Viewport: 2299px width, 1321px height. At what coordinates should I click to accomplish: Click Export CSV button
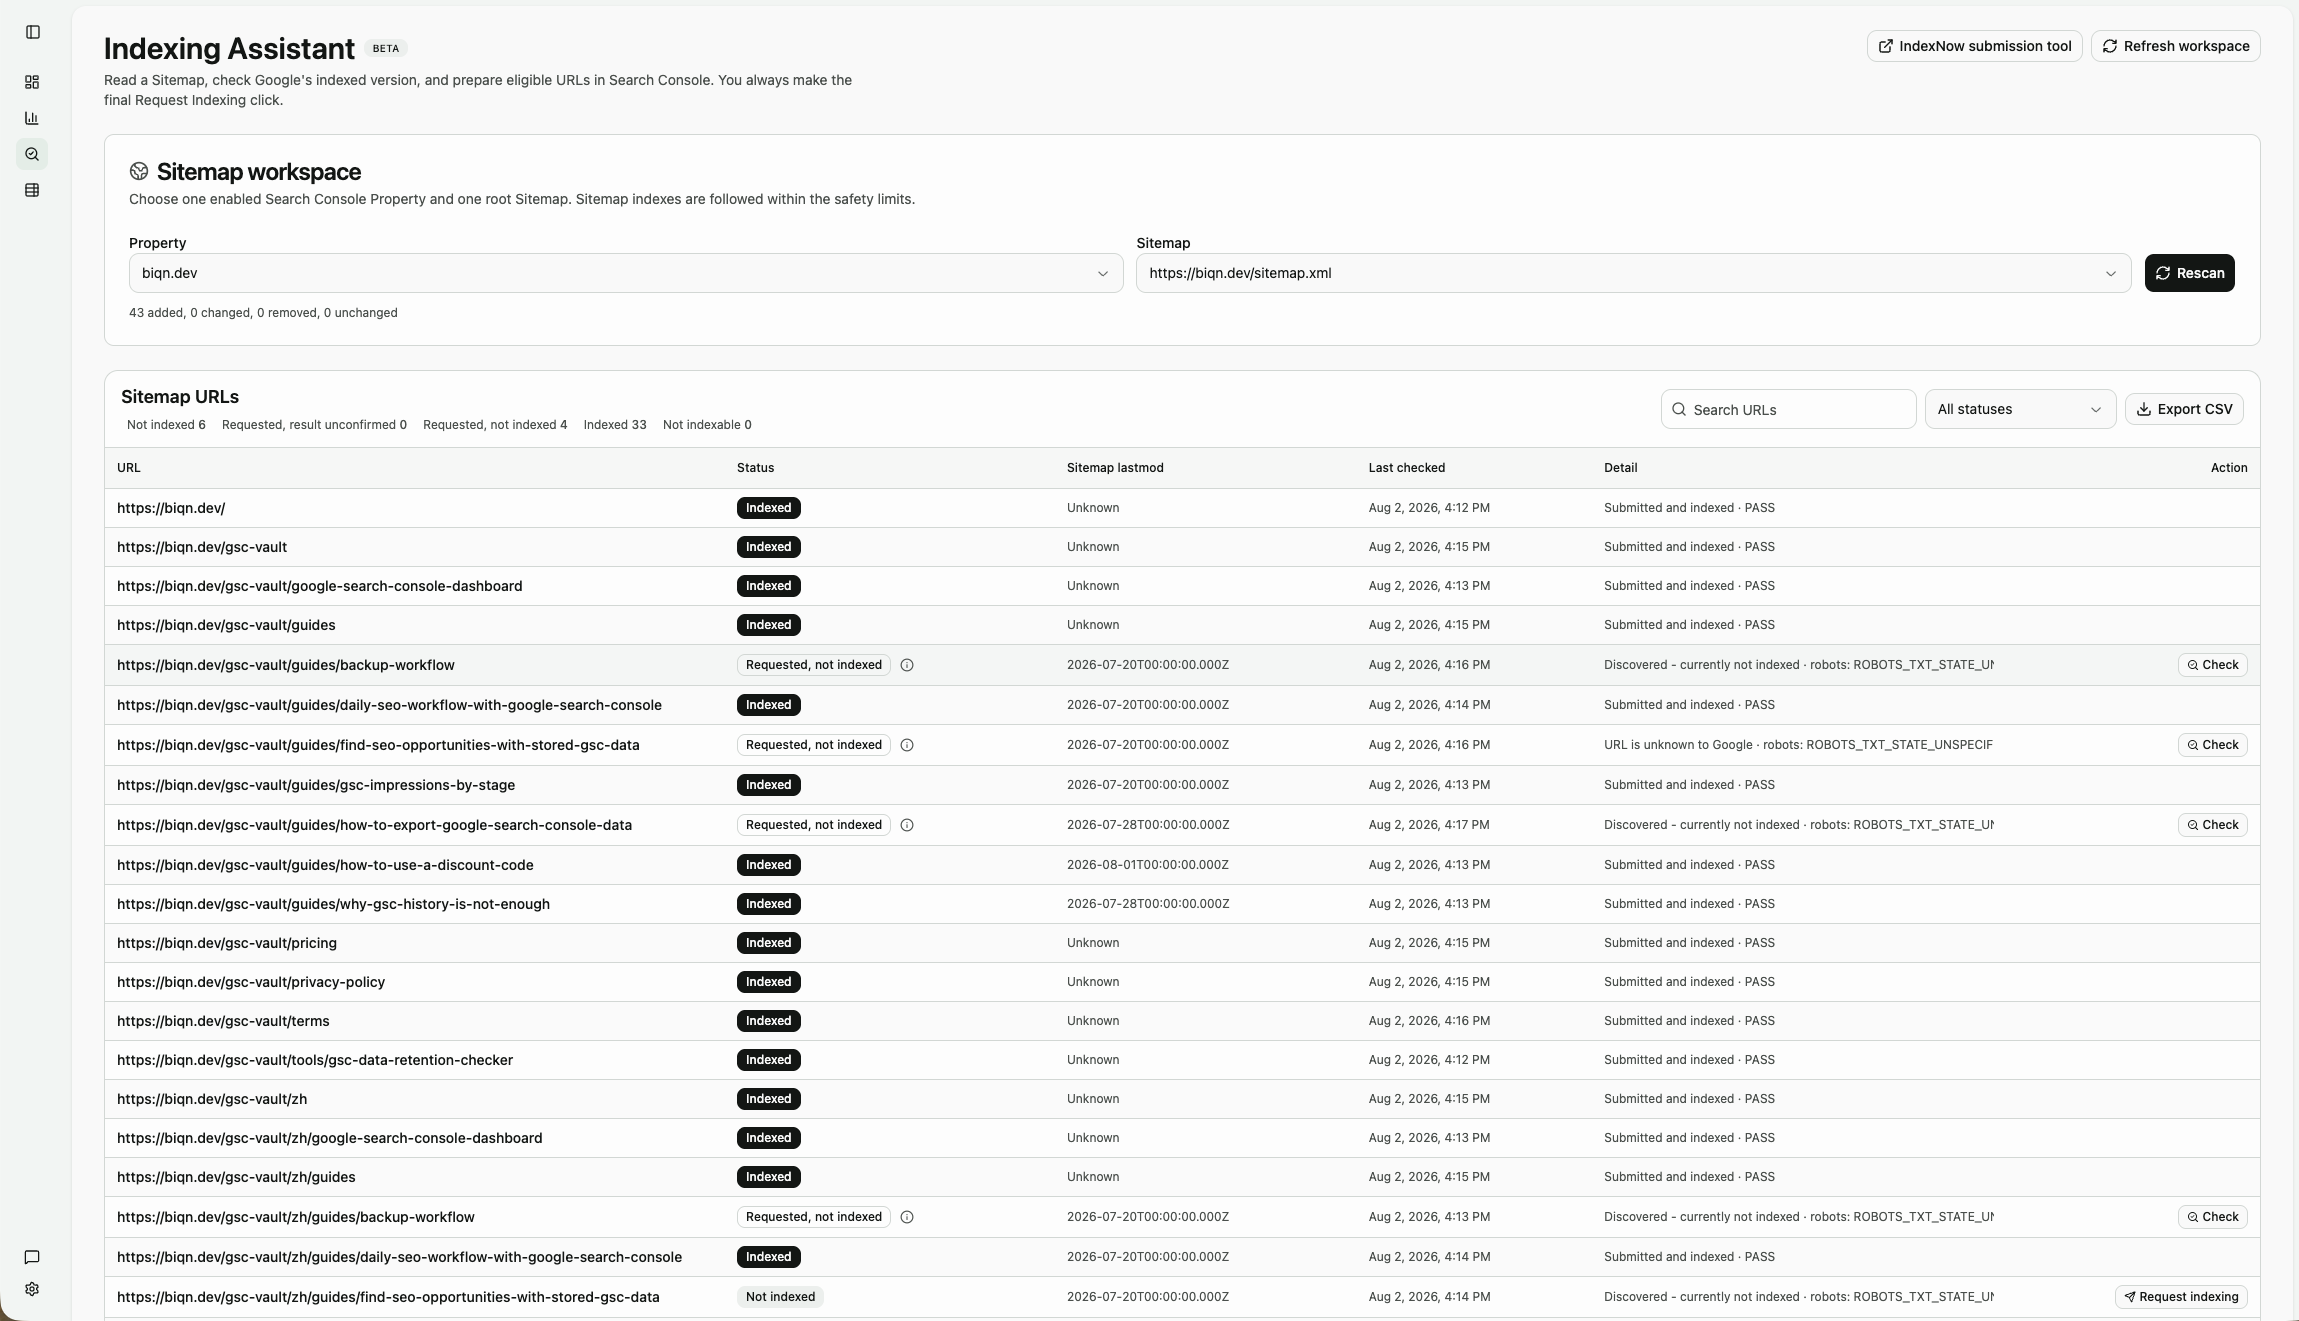point(2184,409)
